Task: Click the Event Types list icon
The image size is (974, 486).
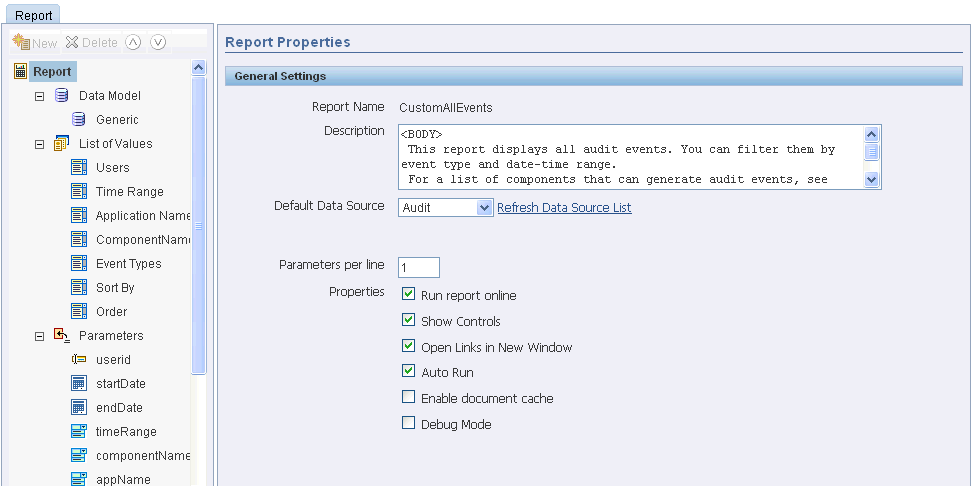Action: coord(79,264)
